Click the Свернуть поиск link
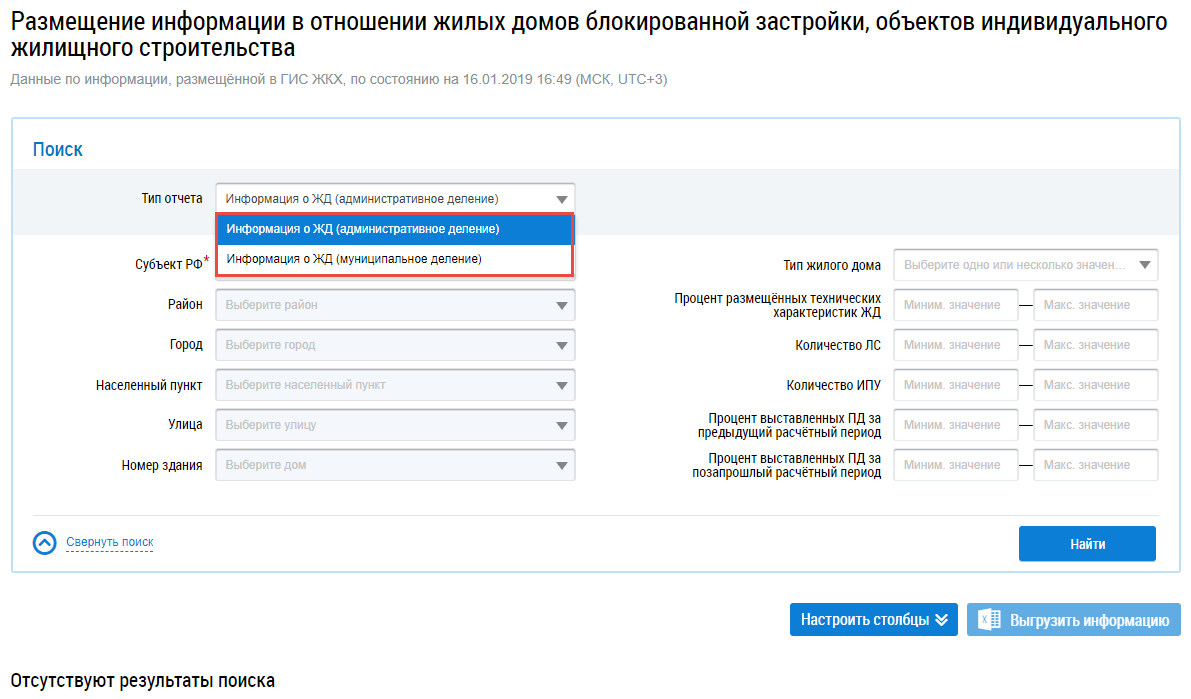Viewport: 1191px width, 699px height. [x=109, y=542]
